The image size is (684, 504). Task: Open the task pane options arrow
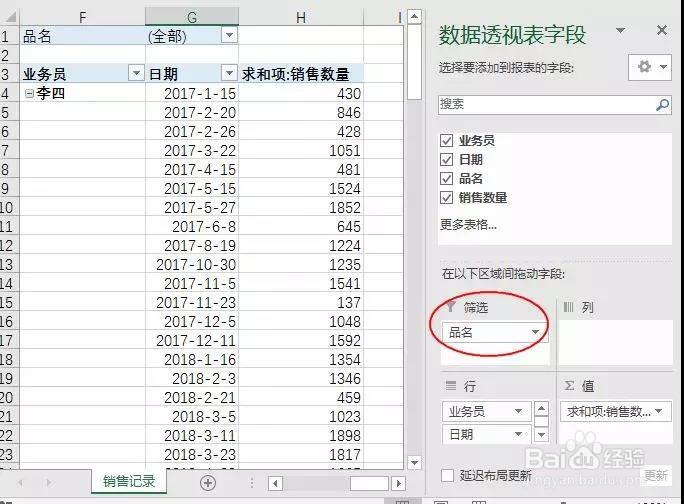pos(620,30)
